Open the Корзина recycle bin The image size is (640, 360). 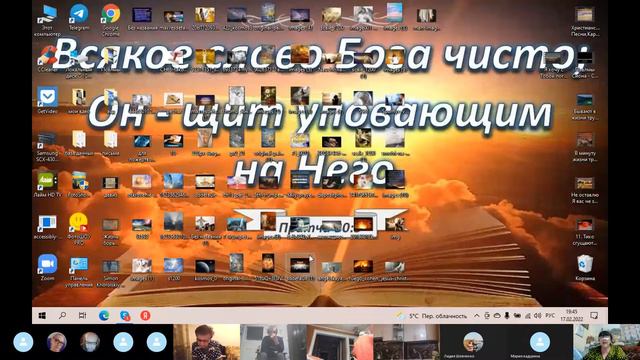coord(585,267)
